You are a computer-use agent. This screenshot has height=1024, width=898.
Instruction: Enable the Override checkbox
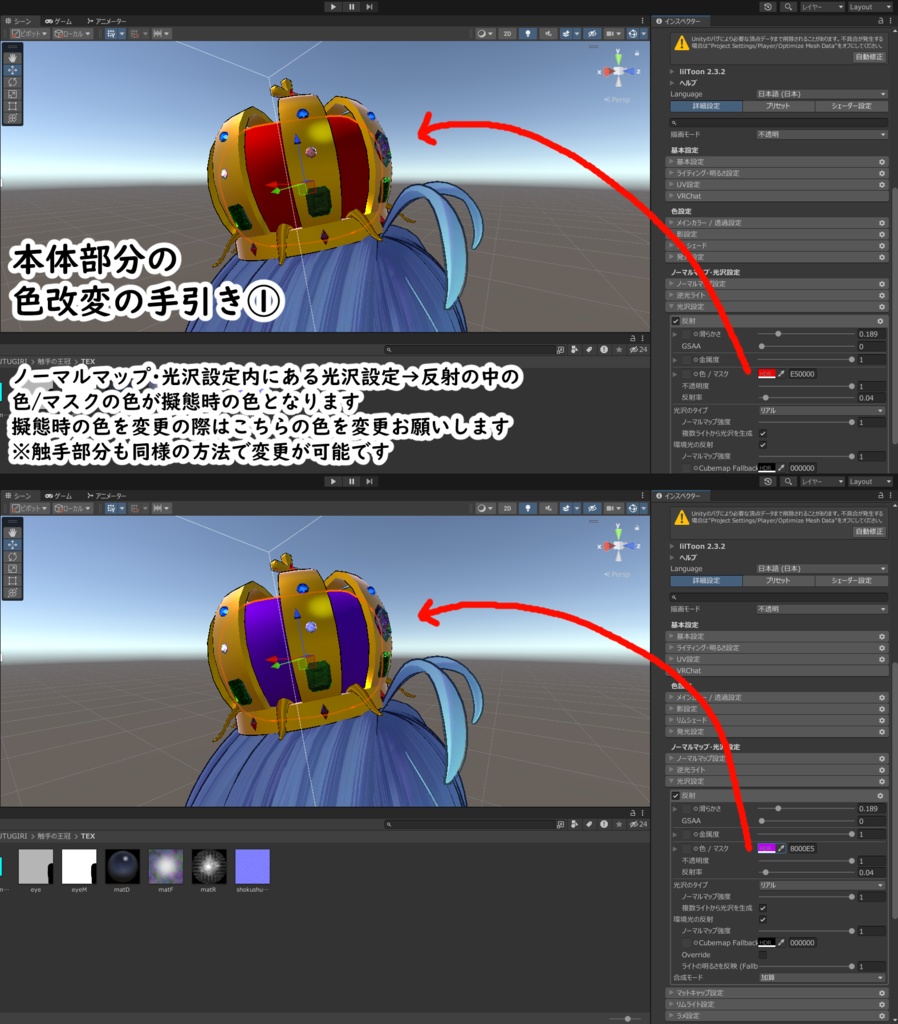pos(763,955)
